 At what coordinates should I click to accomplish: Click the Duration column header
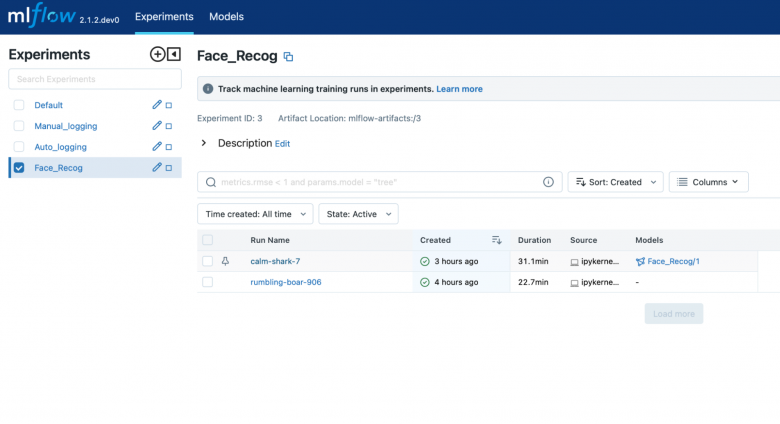tap(534, 240)
